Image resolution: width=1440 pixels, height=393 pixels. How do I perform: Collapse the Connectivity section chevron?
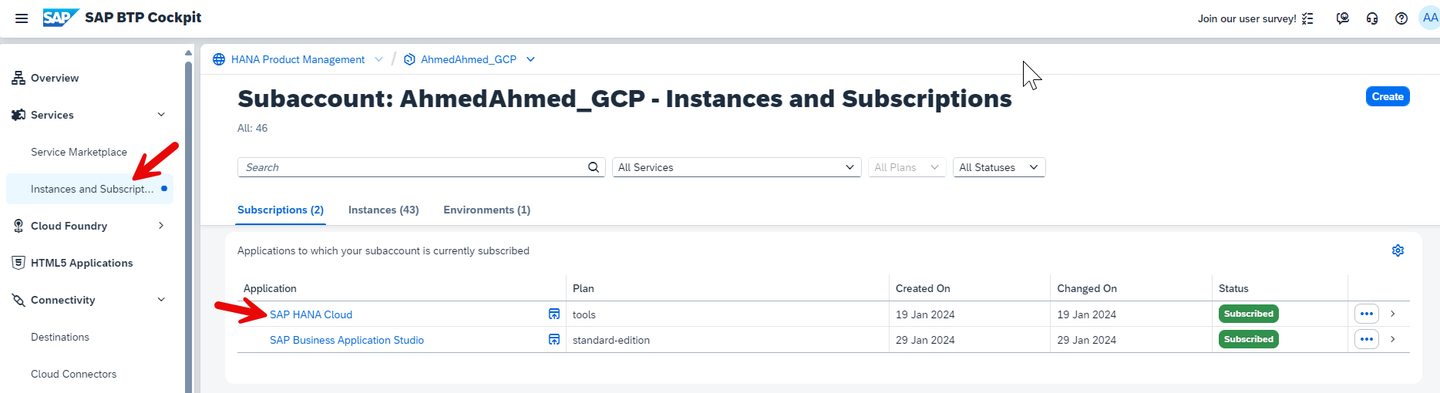pos(161,300)
